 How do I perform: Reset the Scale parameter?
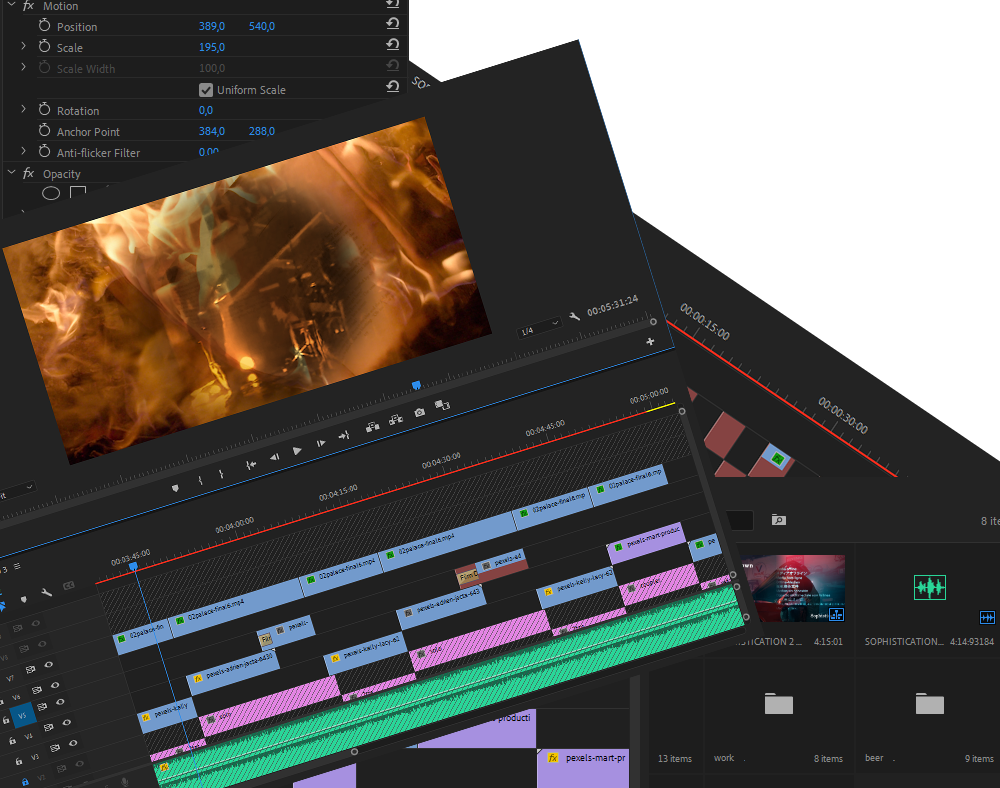pos(393,46)
